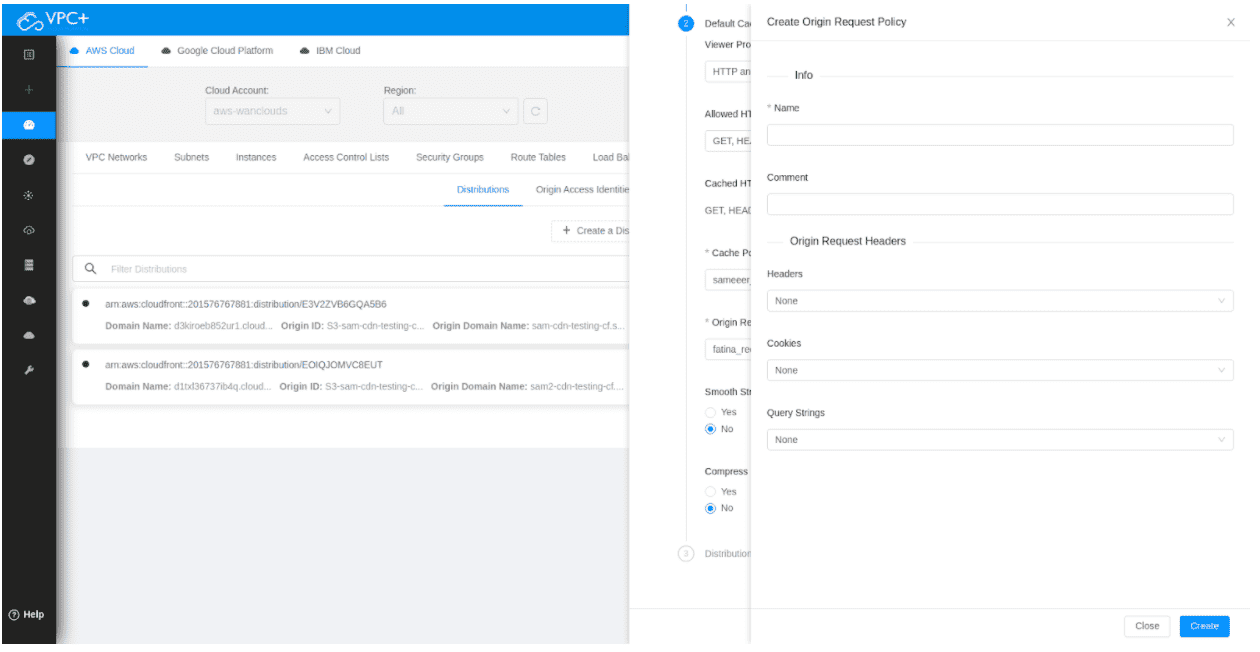This screenshot has width=1260, height=652.
Task: Open the top sidebar list icon
Action: tap(29, 54)
